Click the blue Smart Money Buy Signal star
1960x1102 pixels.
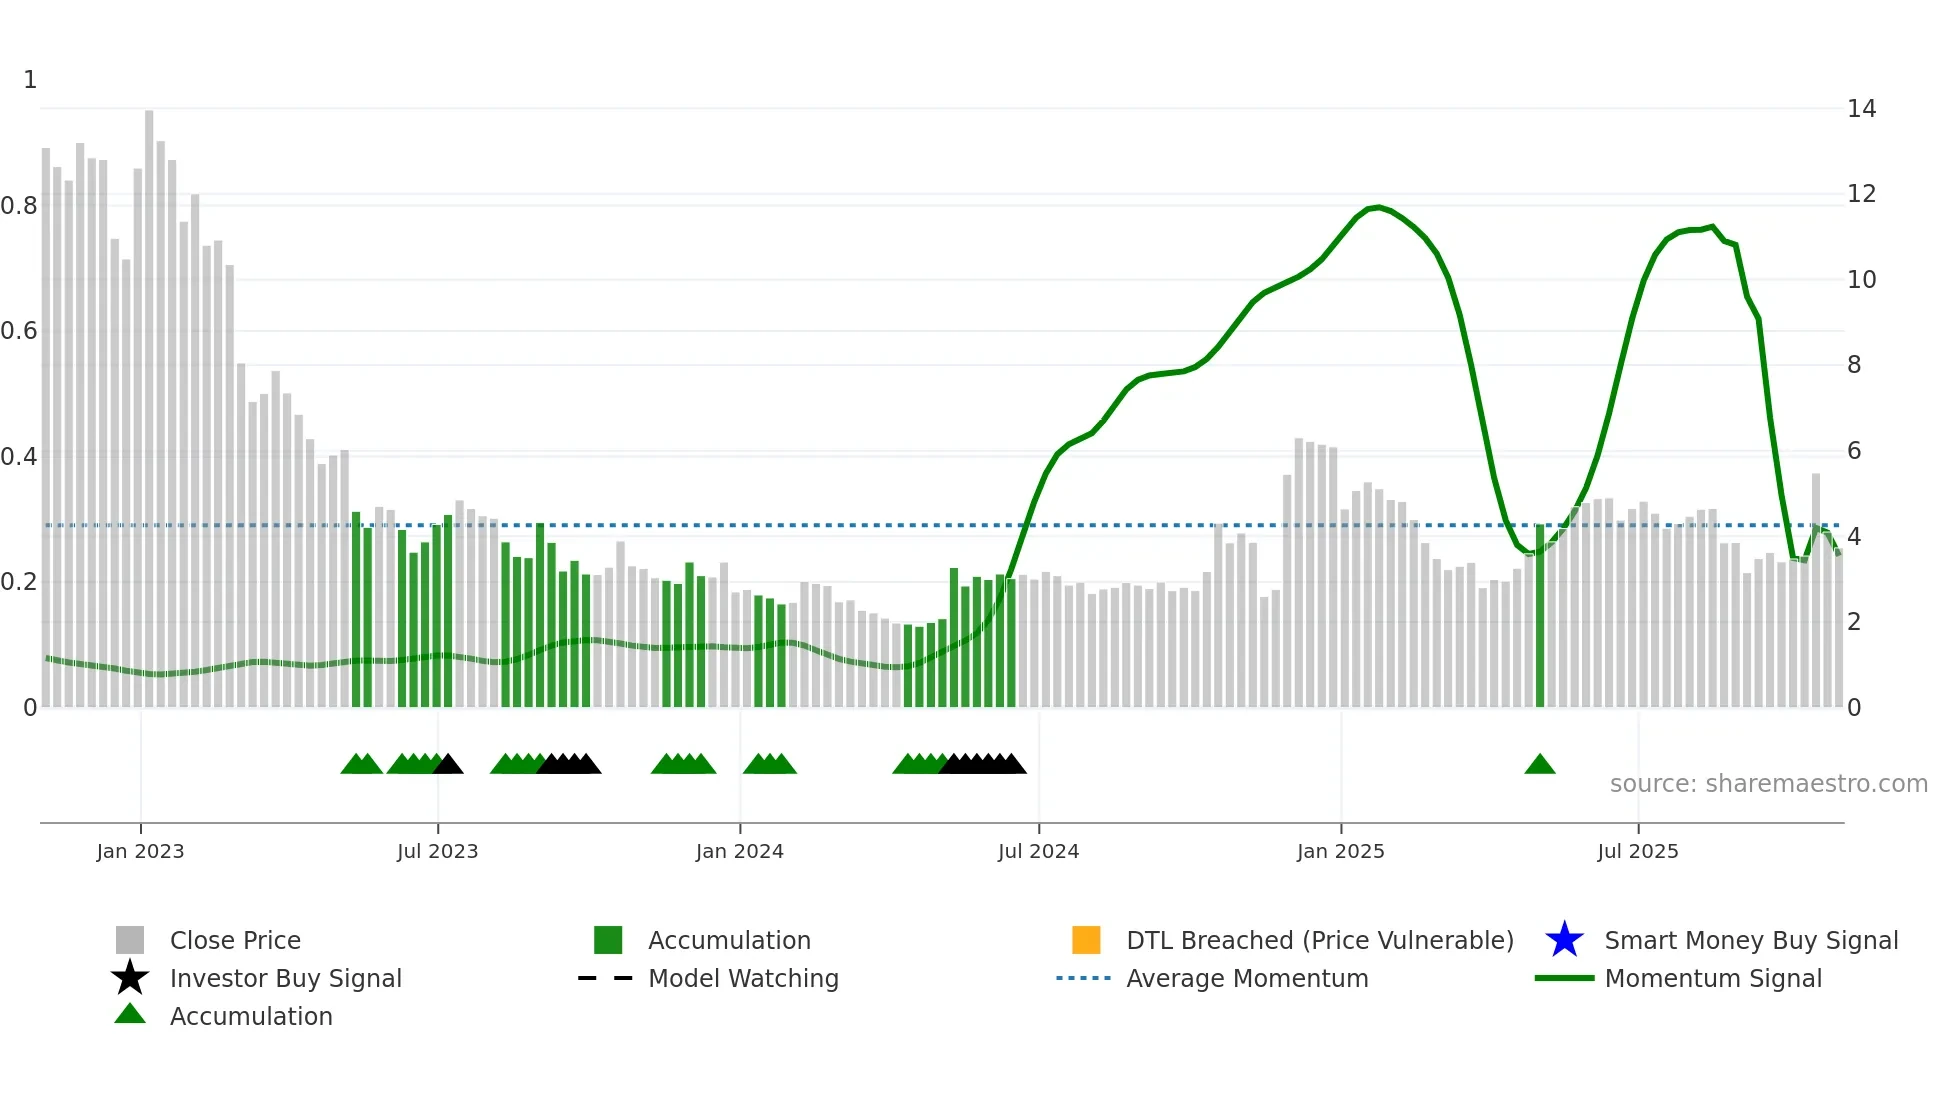click(1564, 940)
